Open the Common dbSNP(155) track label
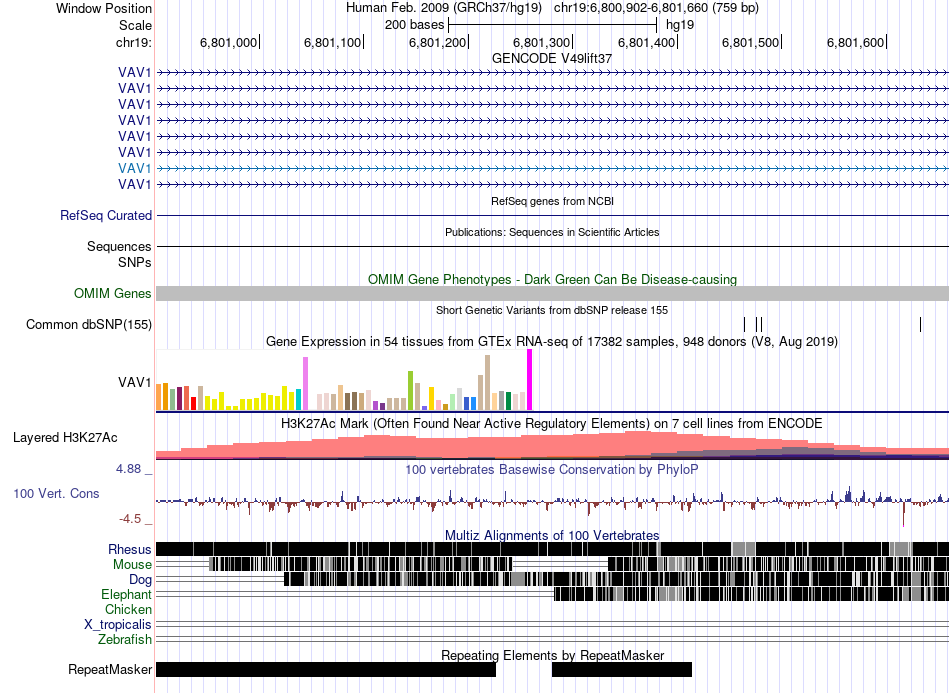The height and width of the screenshot is (693, 950). (89, 325)
